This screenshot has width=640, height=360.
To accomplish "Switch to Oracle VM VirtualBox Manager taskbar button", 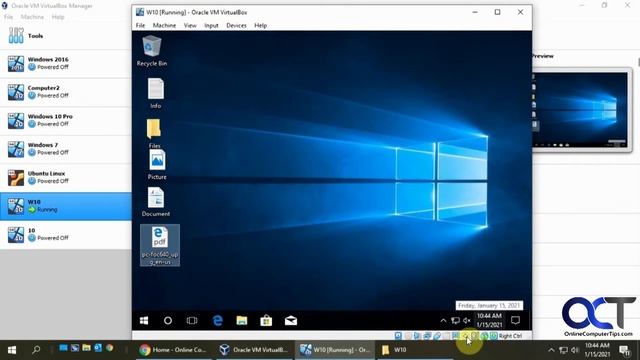I will point(254,350).
